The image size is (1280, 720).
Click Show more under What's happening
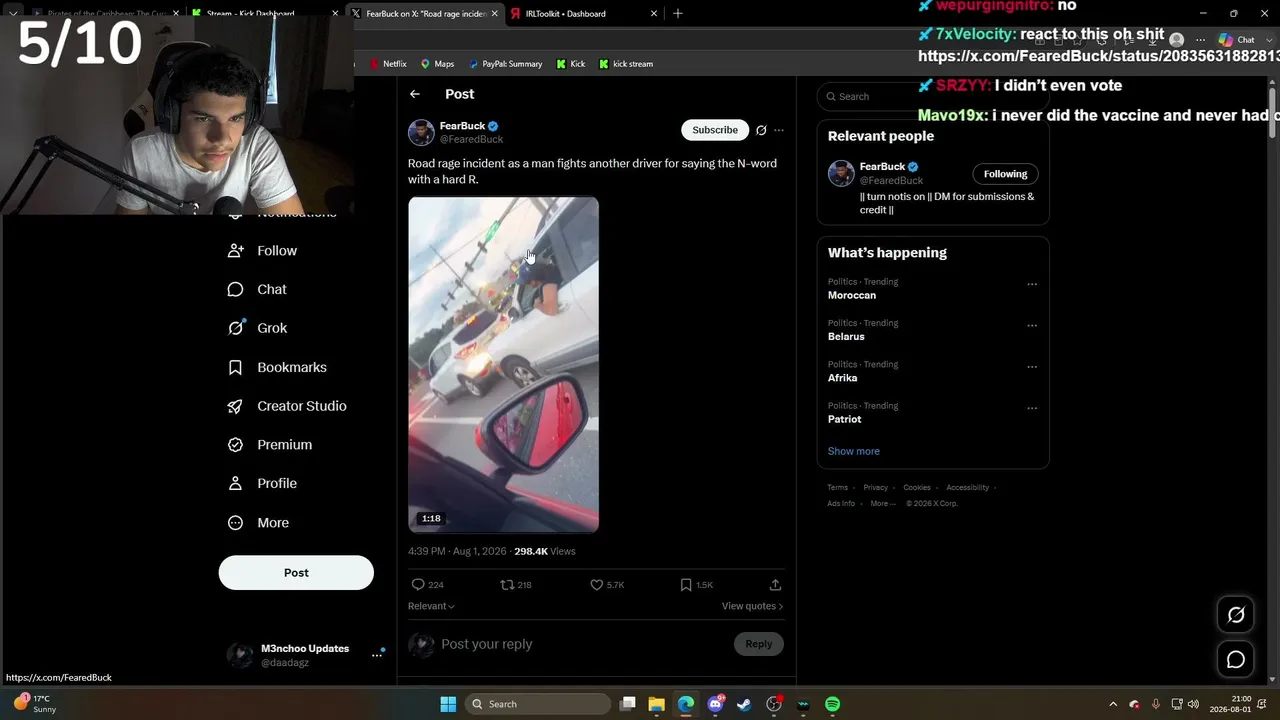(x=854, y=452)
